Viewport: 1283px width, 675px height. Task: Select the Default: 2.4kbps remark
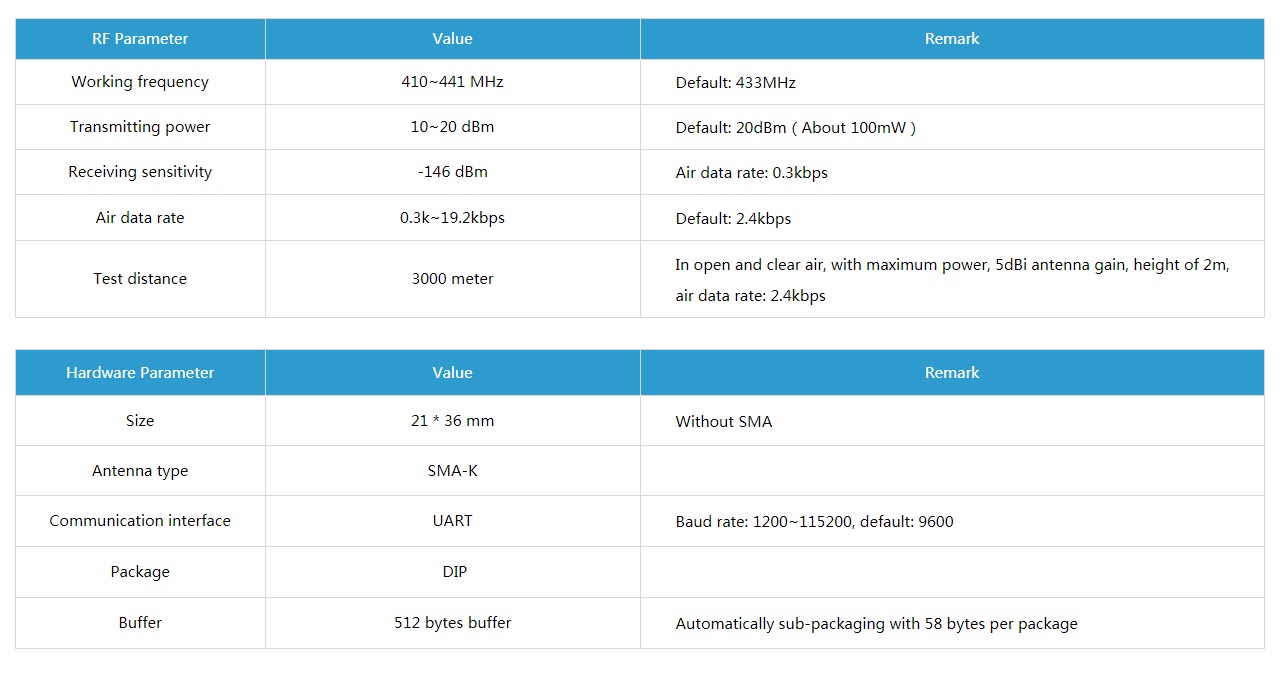733,219
